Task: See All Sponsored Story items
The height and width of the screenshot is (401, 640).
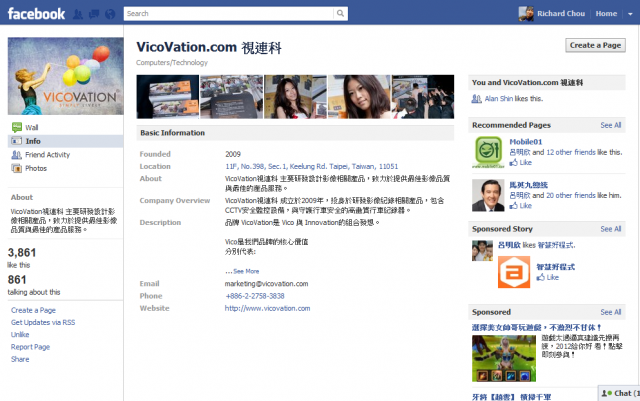Action: point(611,229)
